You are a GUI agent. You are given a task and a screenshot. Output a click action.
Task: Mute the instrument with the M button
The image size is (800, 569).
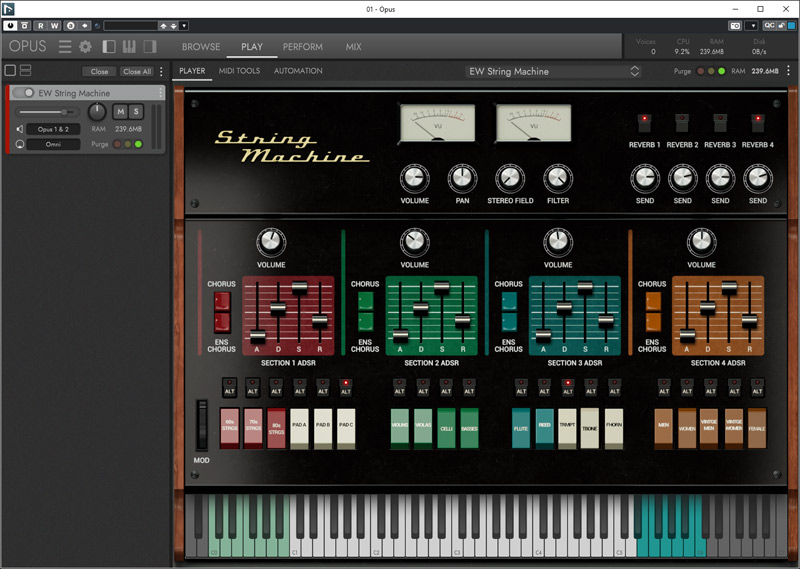pyautogui.click(x=120, y=111)
